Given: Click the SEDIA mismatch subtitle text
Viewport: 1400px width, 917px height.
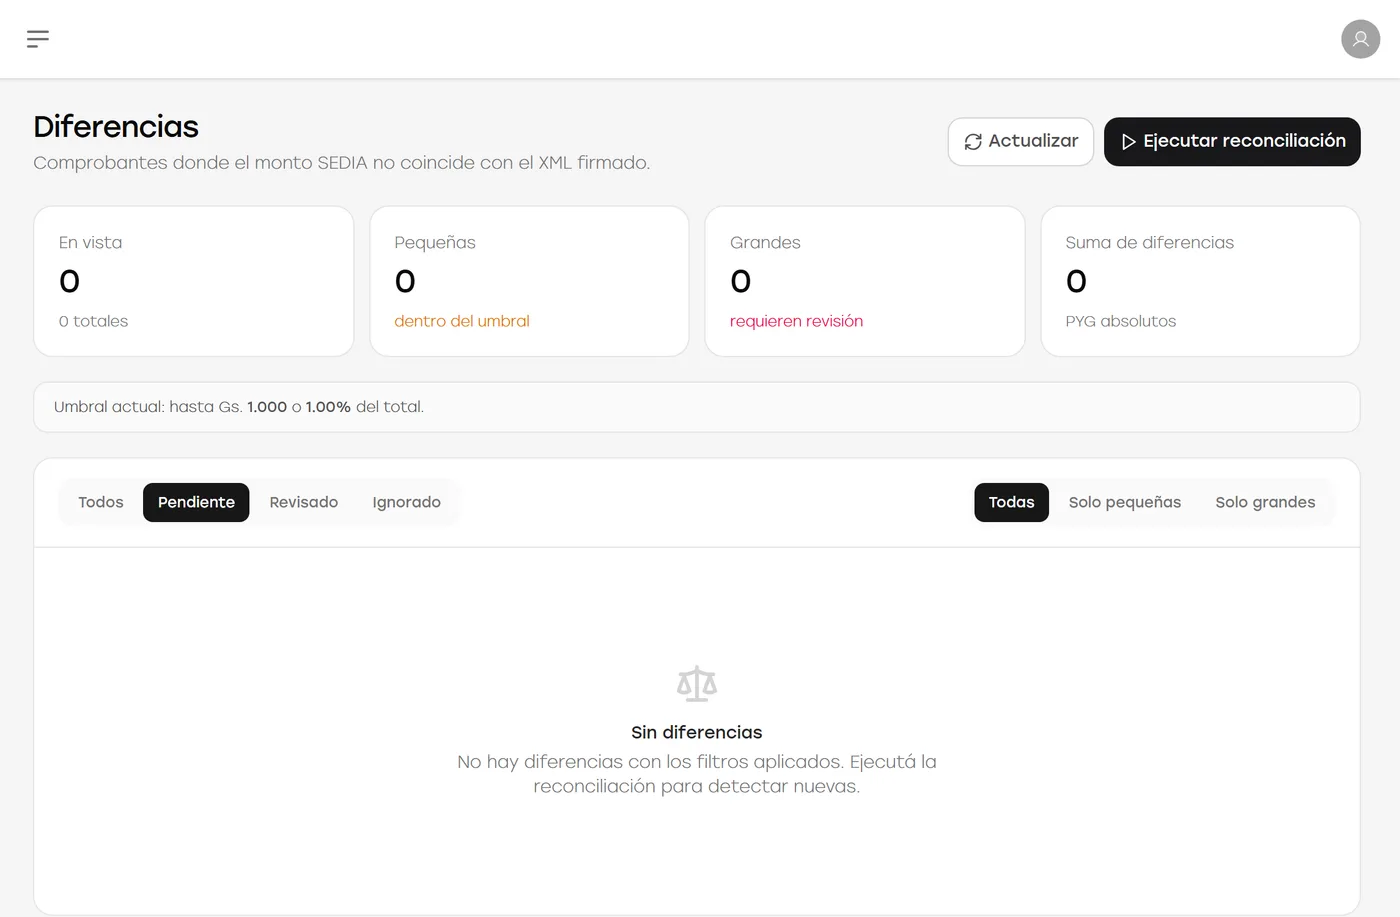Looking at the screenshot, I should point(342,163).
